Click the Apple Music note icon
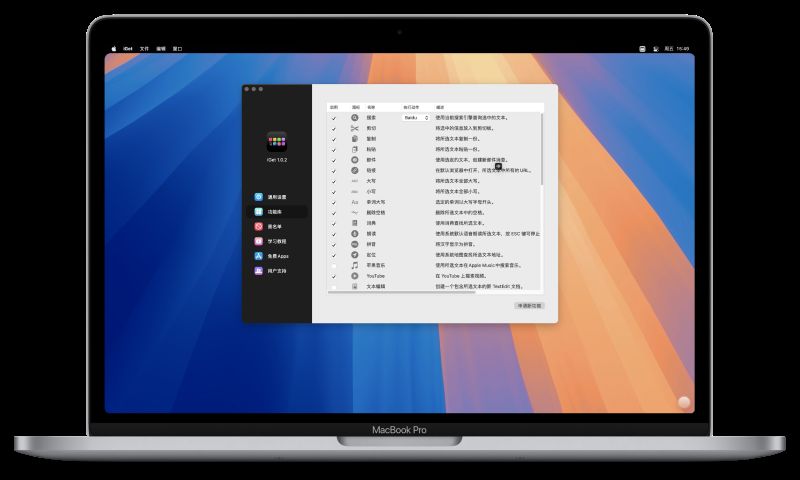Screen dimensions: 800x480 click(354, 265)
